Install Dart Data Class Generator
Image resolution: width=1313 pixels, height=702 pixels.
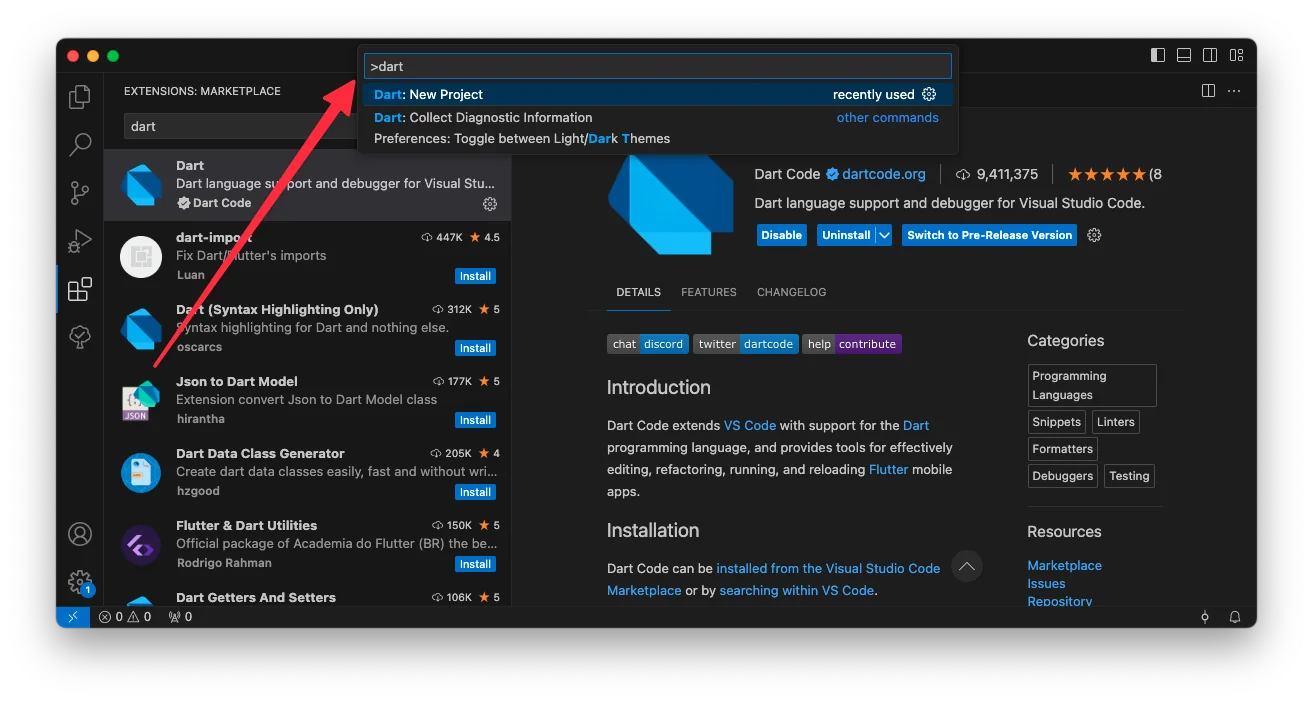pyautogui.click(x=475, y=492)
